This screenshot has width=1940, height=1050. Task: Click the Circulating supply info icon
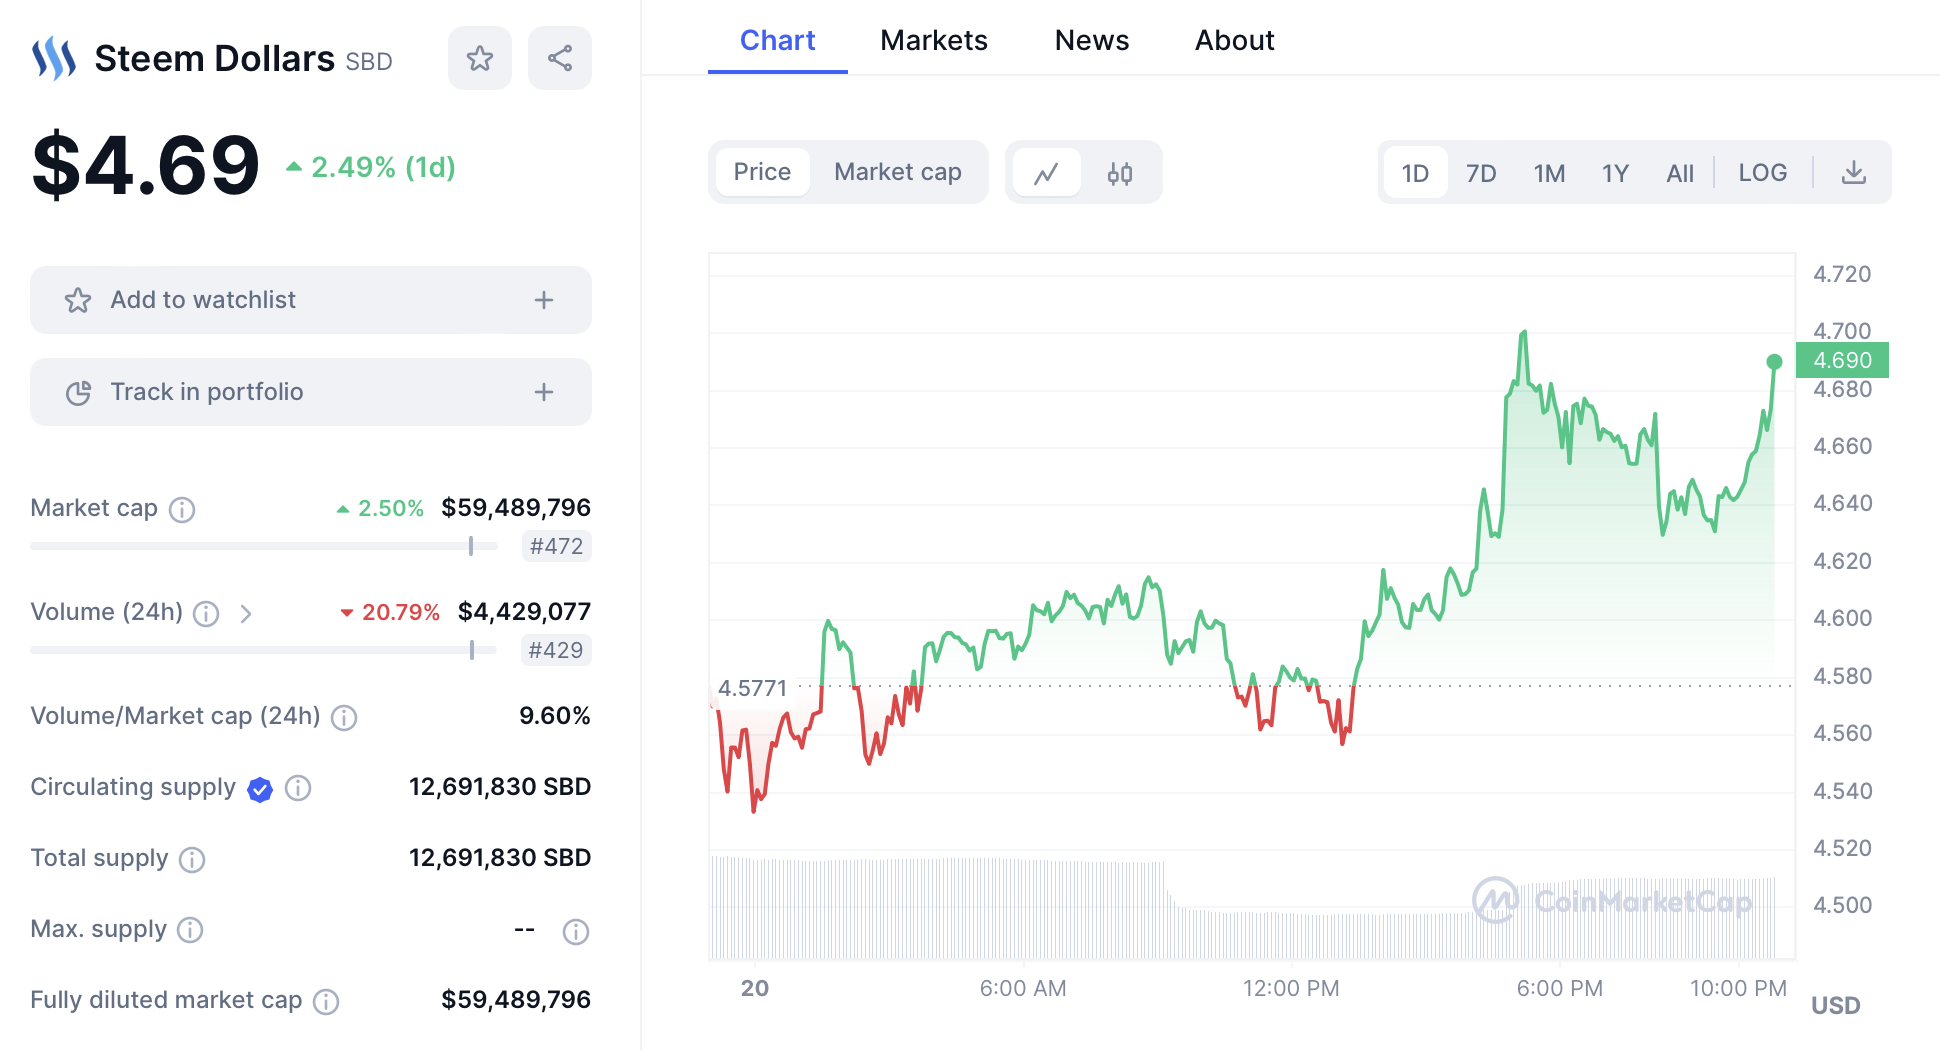coord(298,788)
